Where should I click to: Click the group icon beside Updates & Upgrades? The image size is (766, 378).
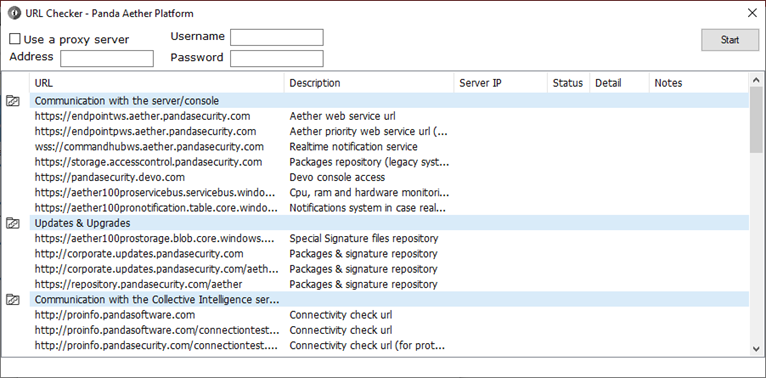pyautogui.click(x=13, y=223)
